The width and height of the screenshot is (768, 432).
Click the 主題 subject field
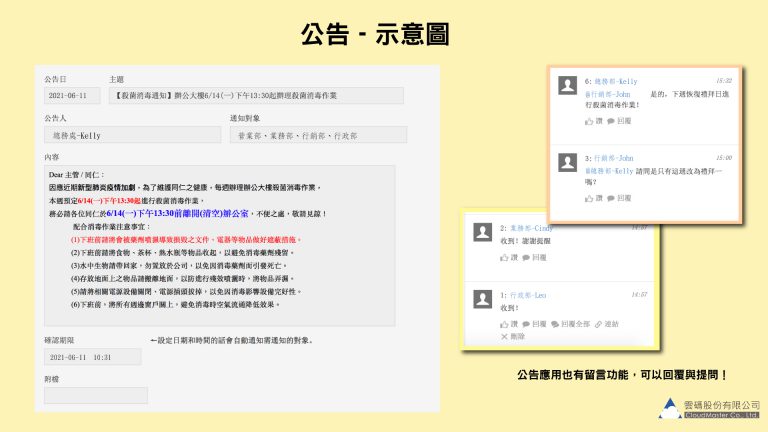(x=256, y=96)
